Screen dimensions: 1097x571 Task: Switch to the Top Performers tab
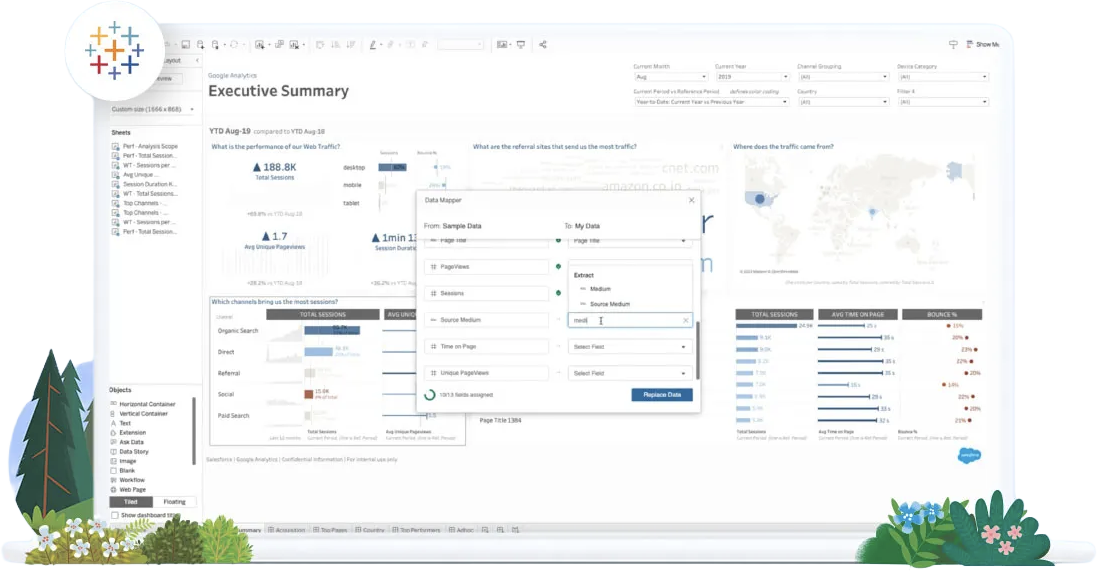416,530
